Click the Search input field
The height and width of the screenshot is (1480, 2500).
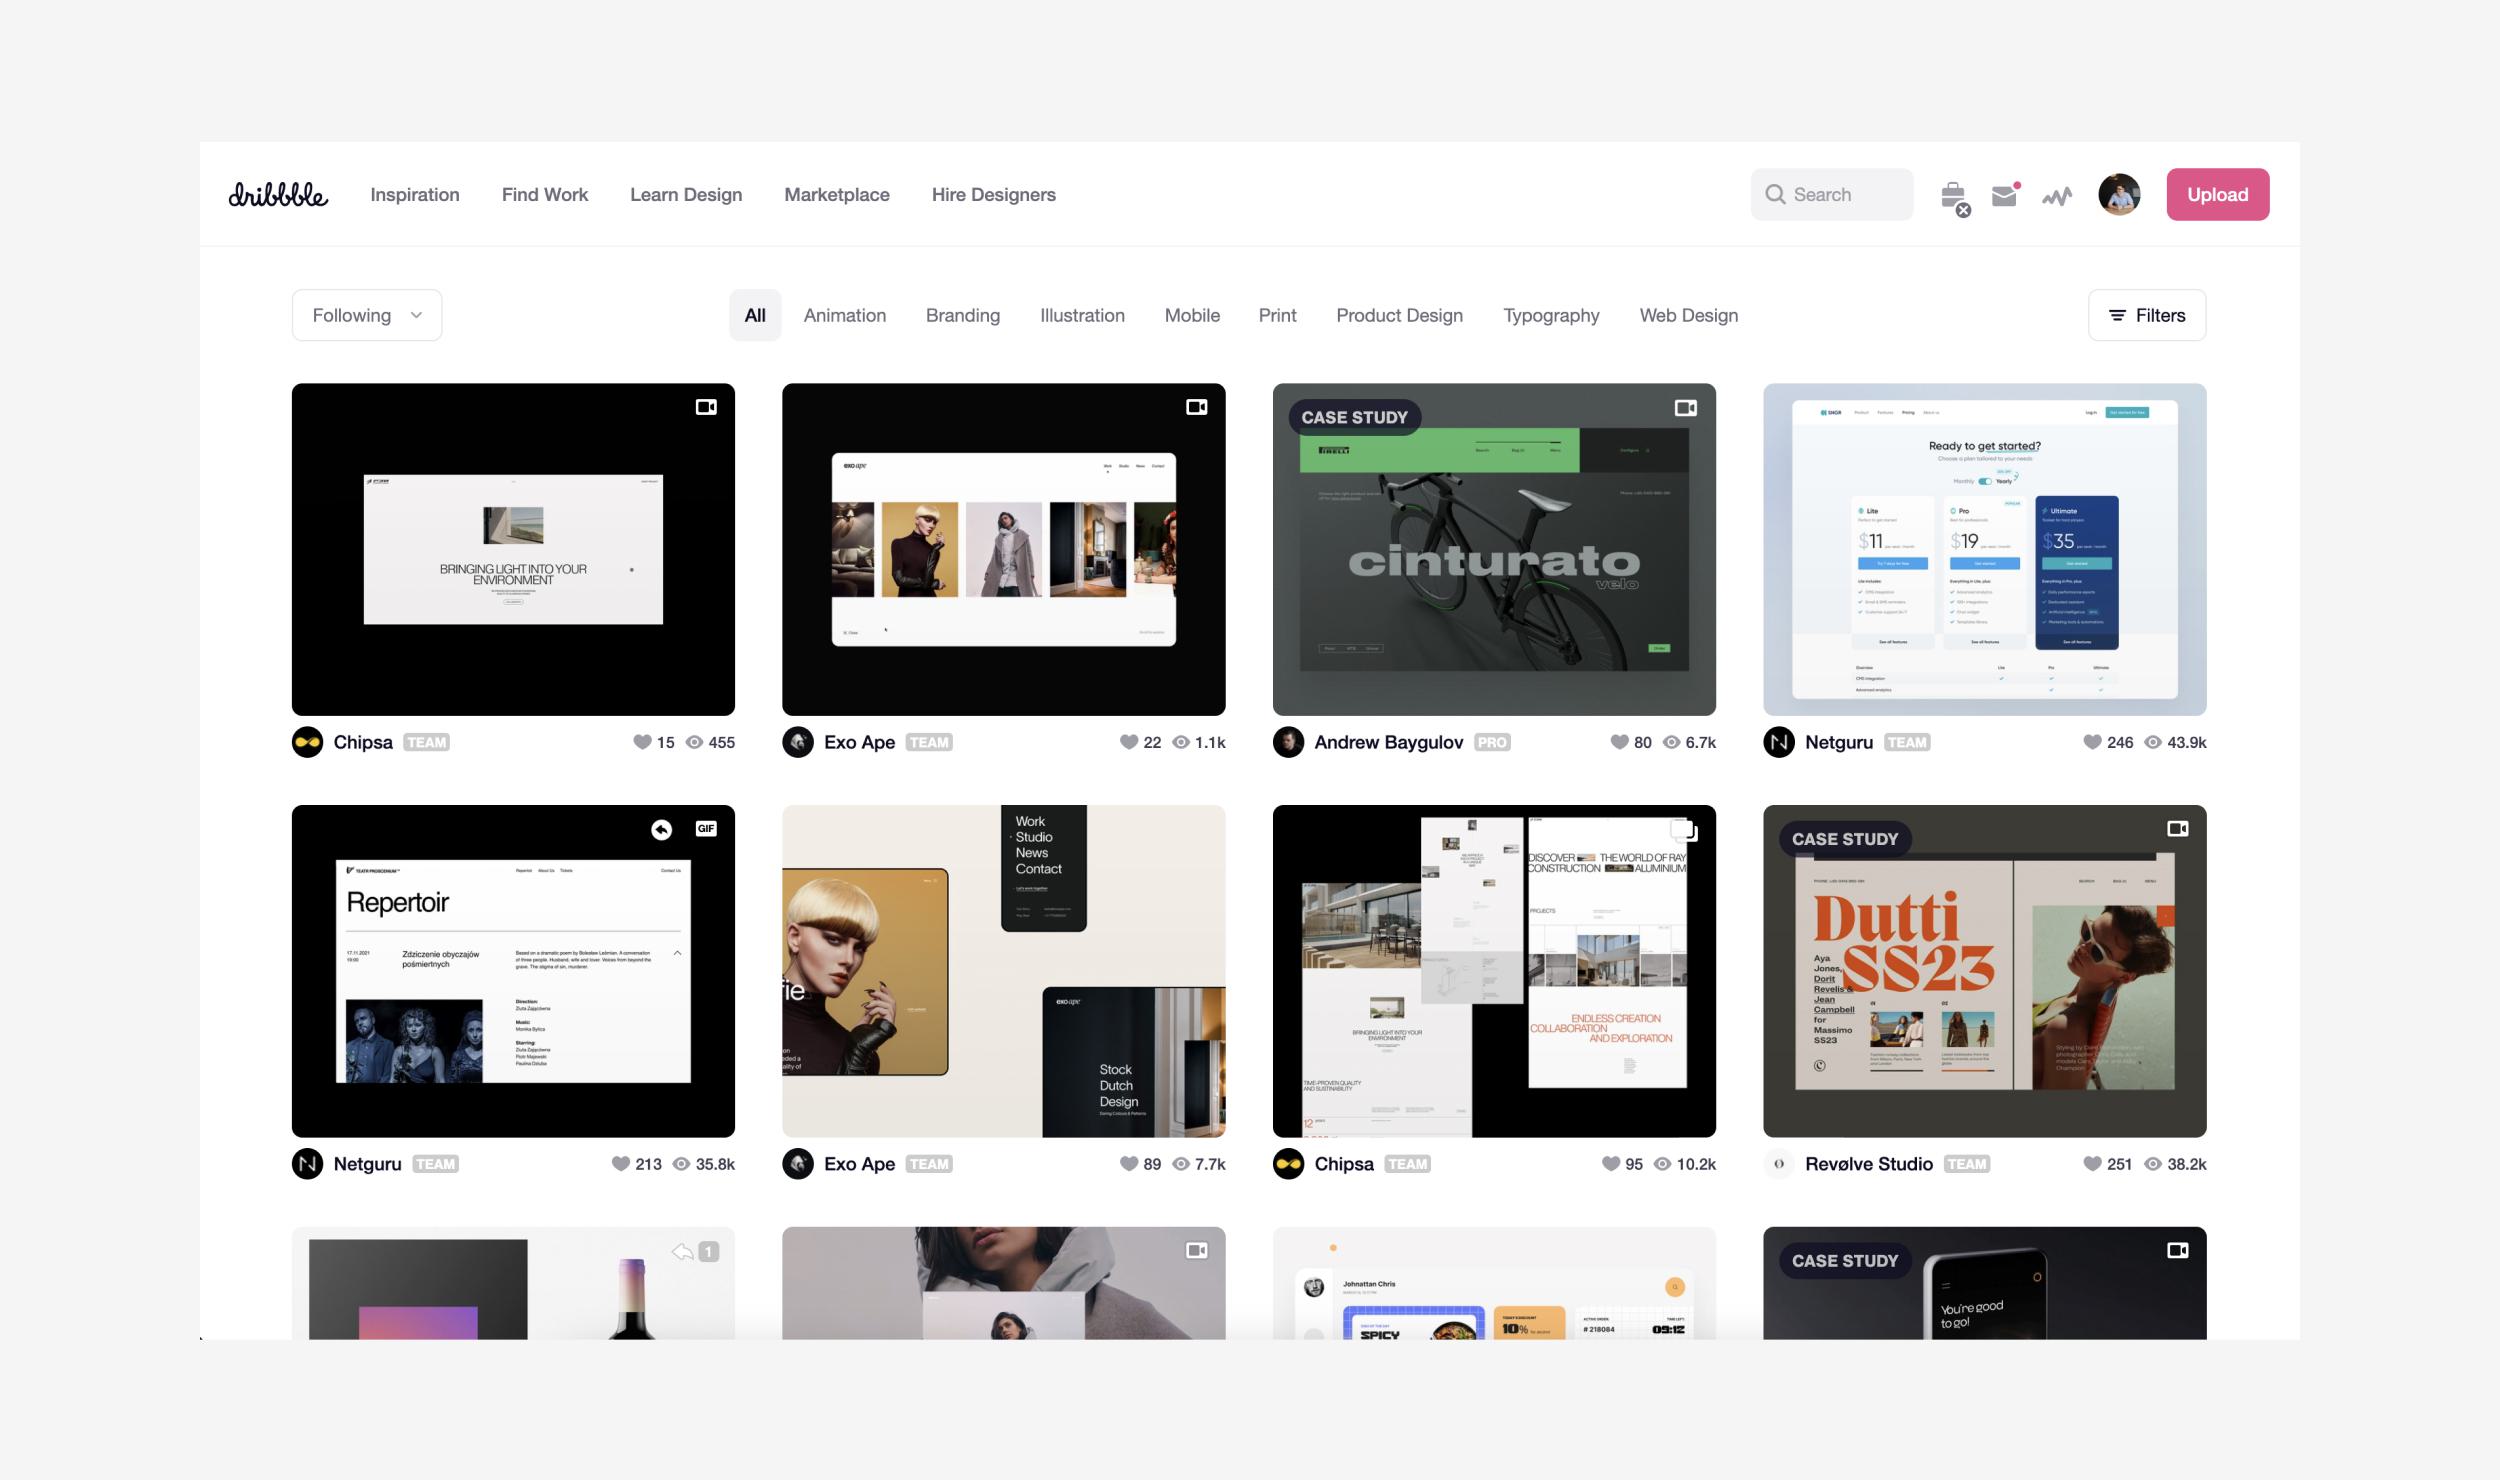tap(1832, 194)
